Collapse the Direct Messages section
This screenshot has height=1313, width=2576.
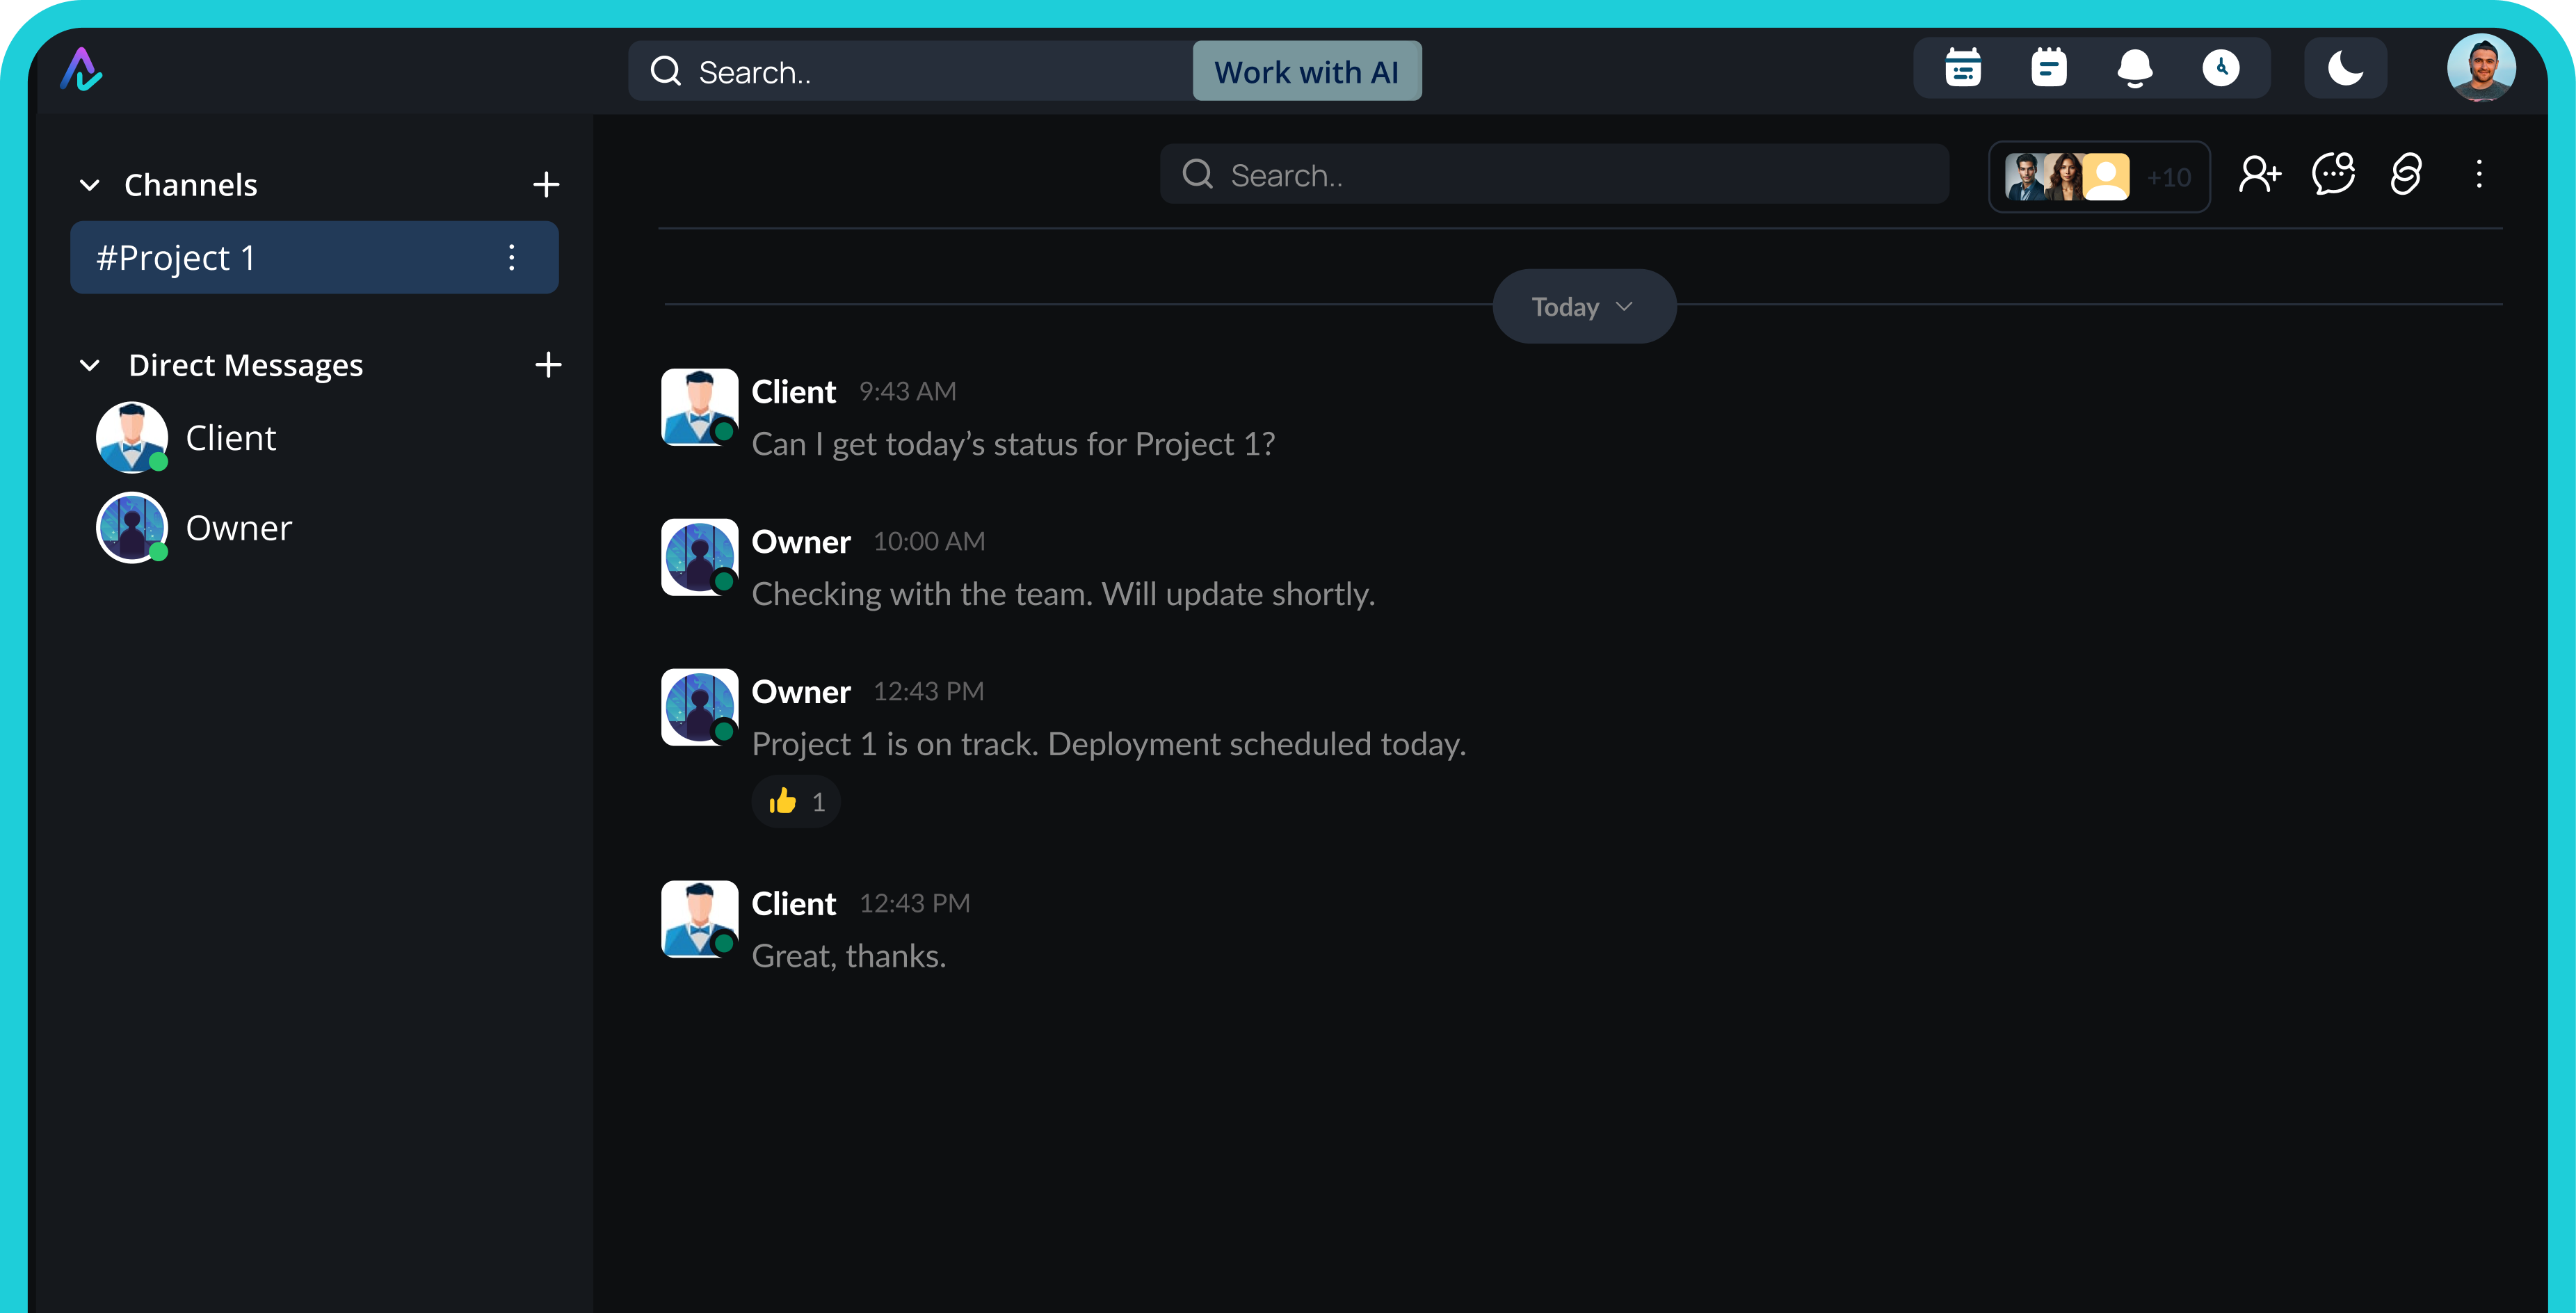tap(90, 364)
